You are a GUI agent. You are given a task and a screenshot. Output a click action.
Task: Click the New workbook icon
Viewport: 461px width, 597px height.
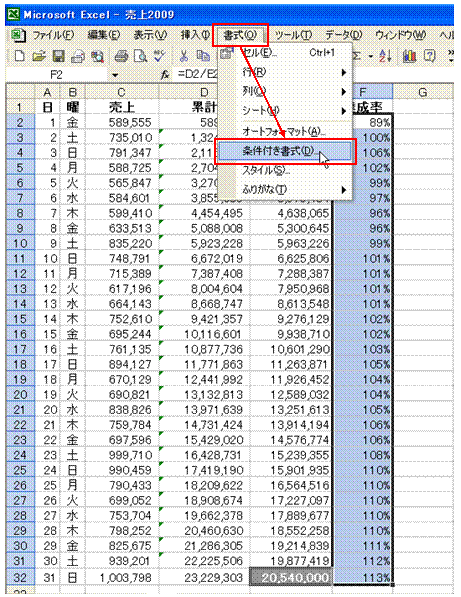pyautogui.click(x=19, y=56)
